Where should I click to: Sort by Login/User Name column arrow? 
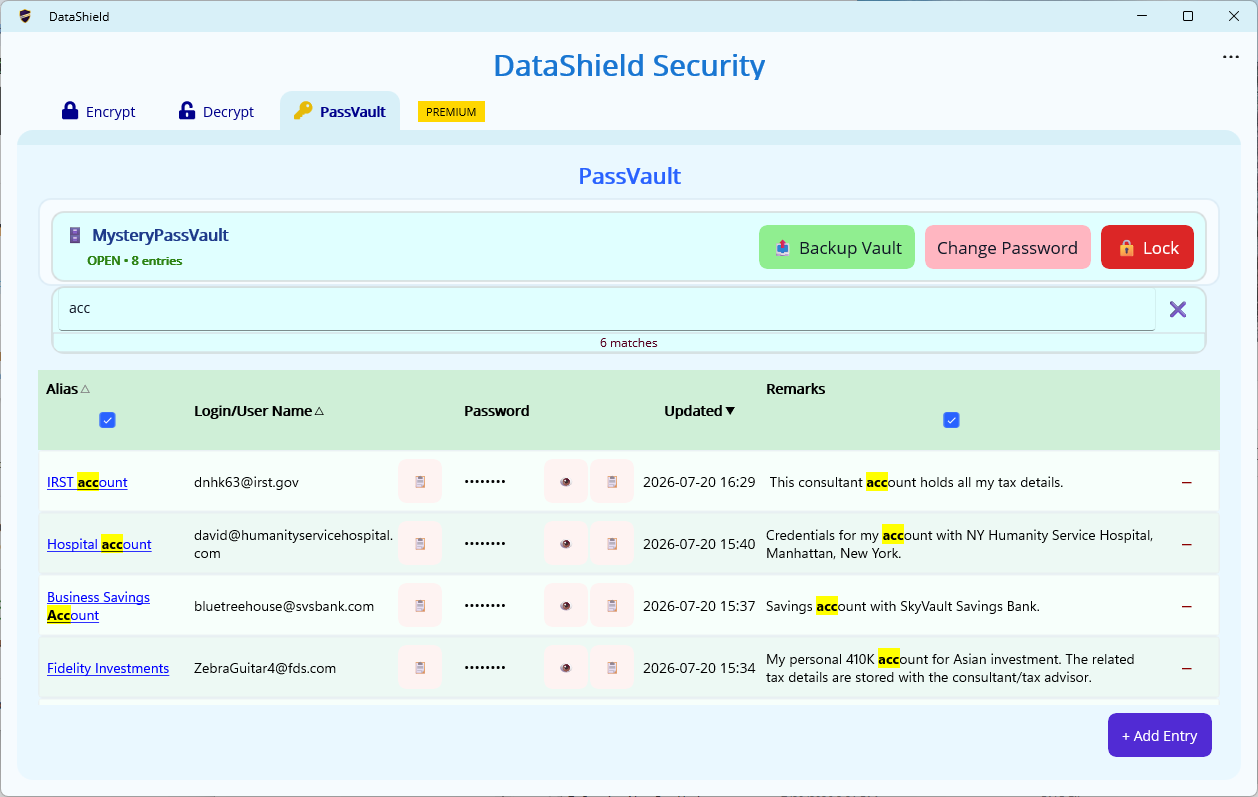(319, 411)
